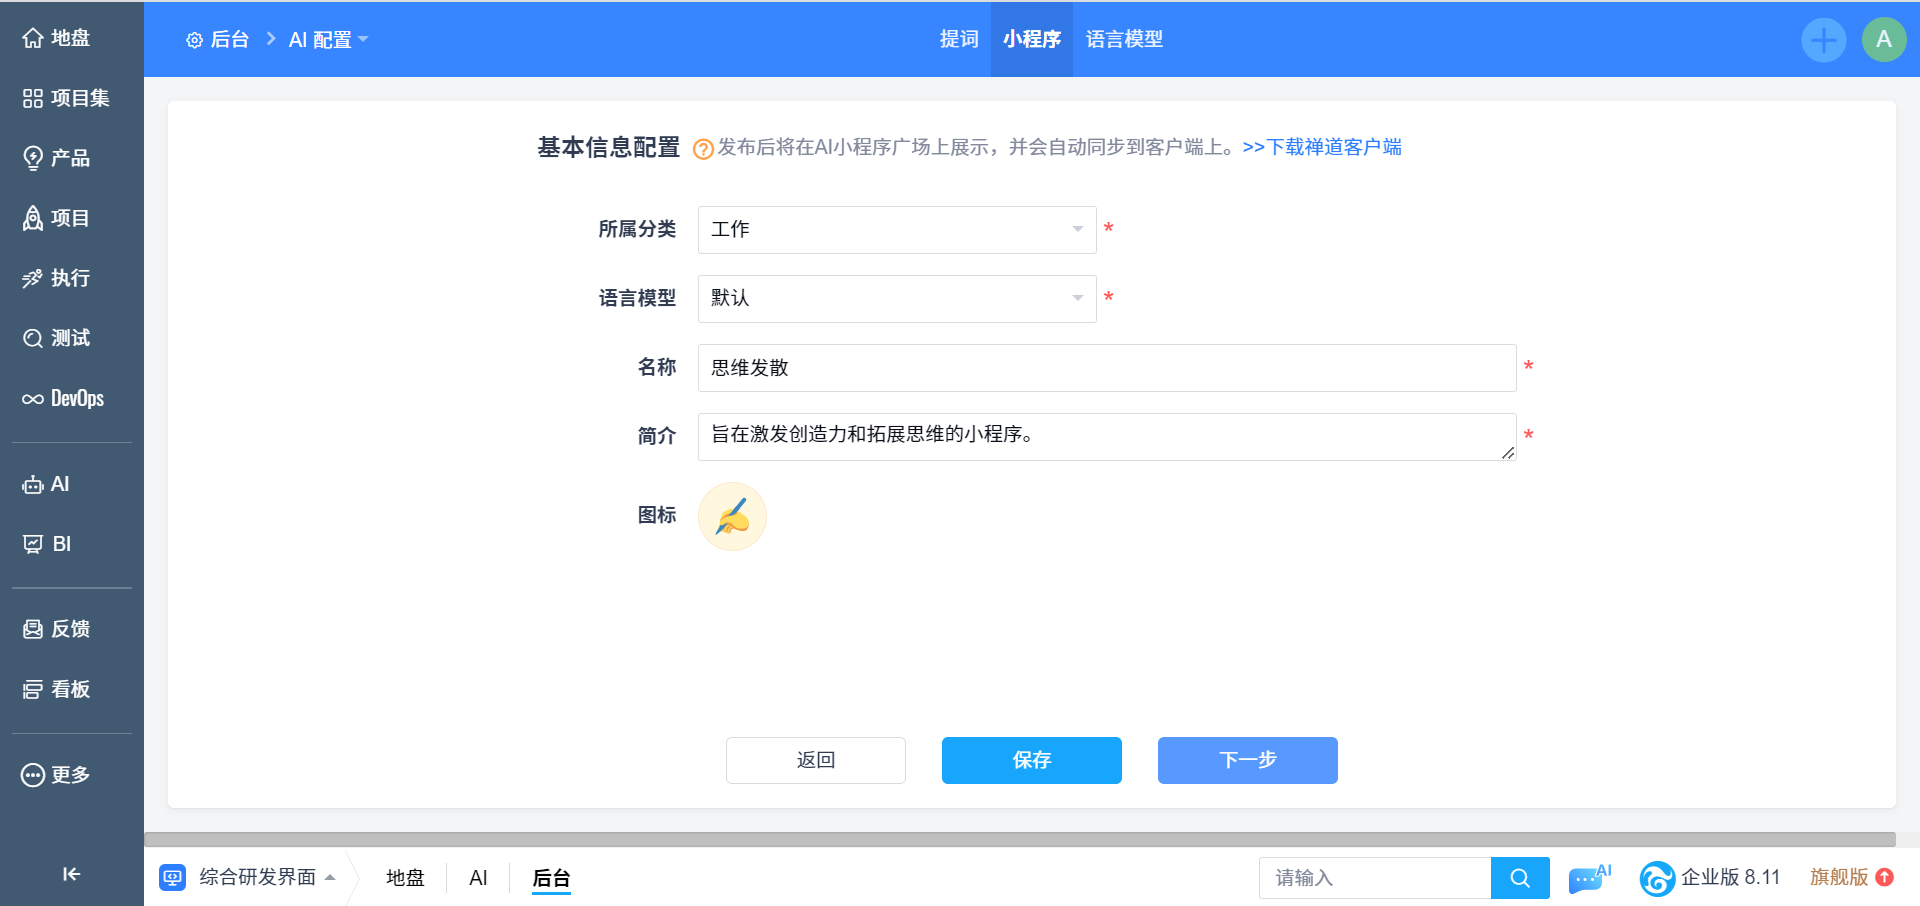Select 后台 in the bottom bar
The width and height of the screenshot is (1920, 906).
pyautogui.click(x=551, y=878)
